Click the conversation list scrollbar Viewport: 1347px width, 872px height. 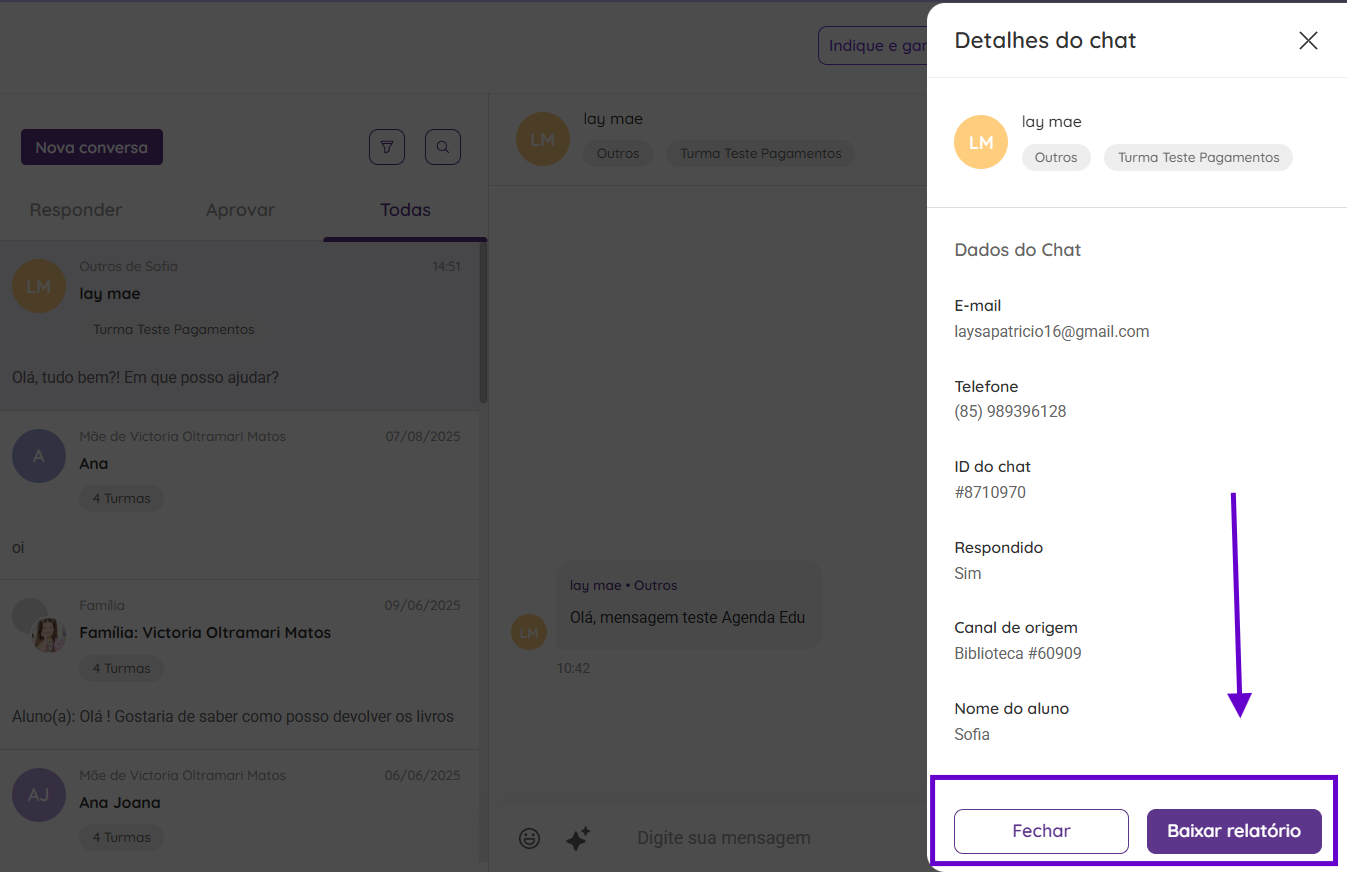pyautogui.click(x=484, y=322)
